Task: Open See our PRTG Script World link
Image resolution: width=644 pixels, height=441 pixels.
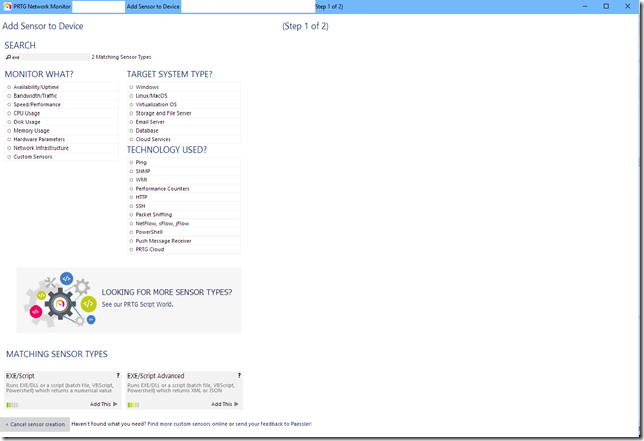Action: tap(137, 304)
